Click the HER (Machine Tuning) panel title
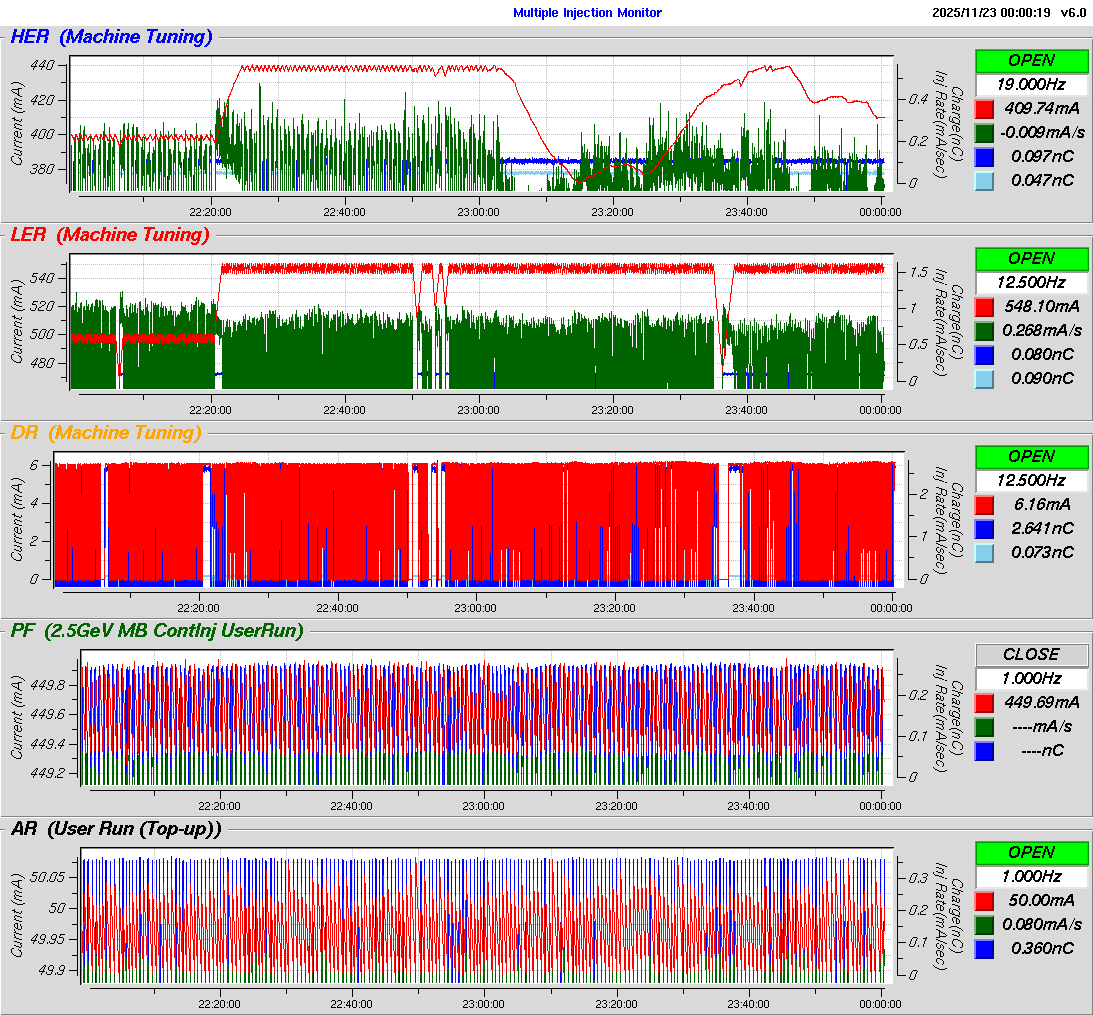 point(111,37)
